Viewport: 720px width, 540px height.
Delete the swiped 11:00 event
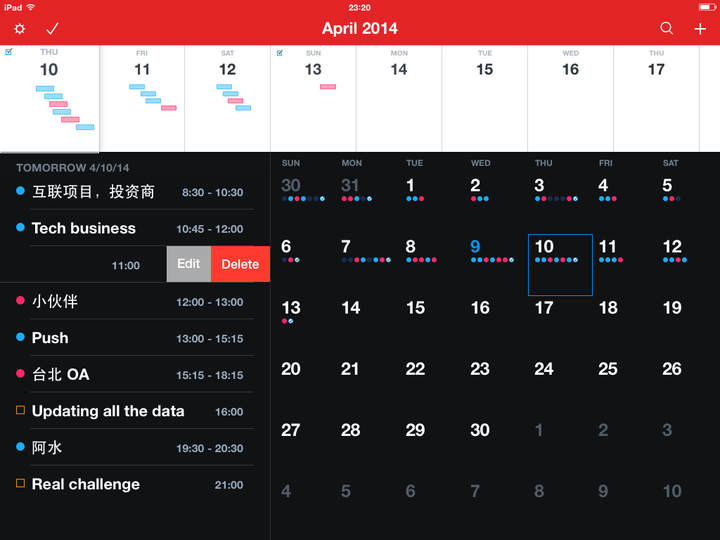pos(240,264)
